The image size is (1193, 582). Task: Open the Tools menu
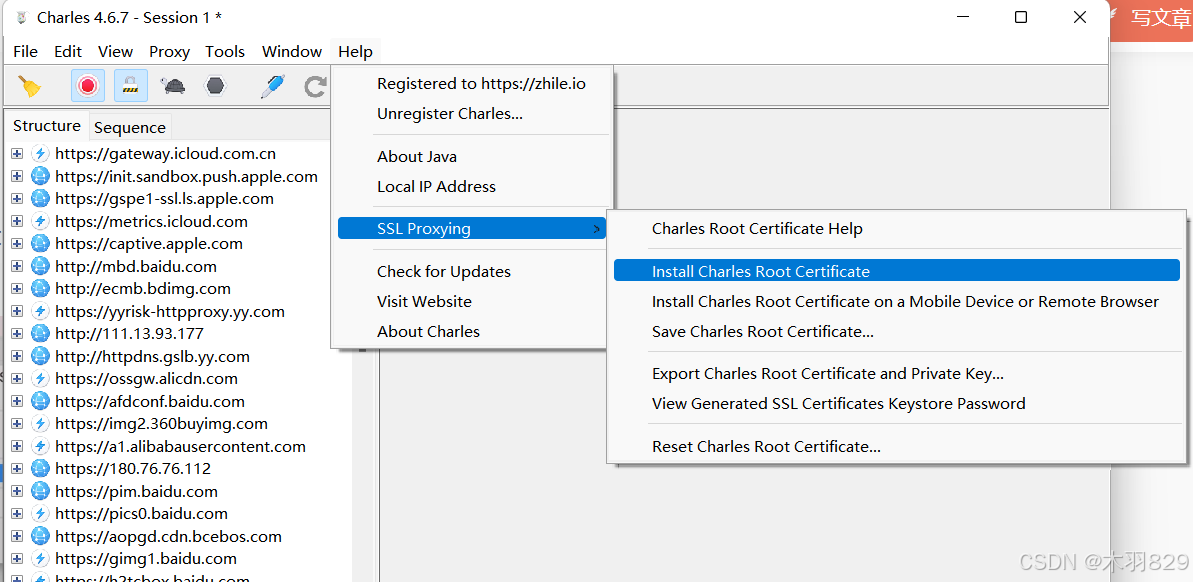coord(224,52)
